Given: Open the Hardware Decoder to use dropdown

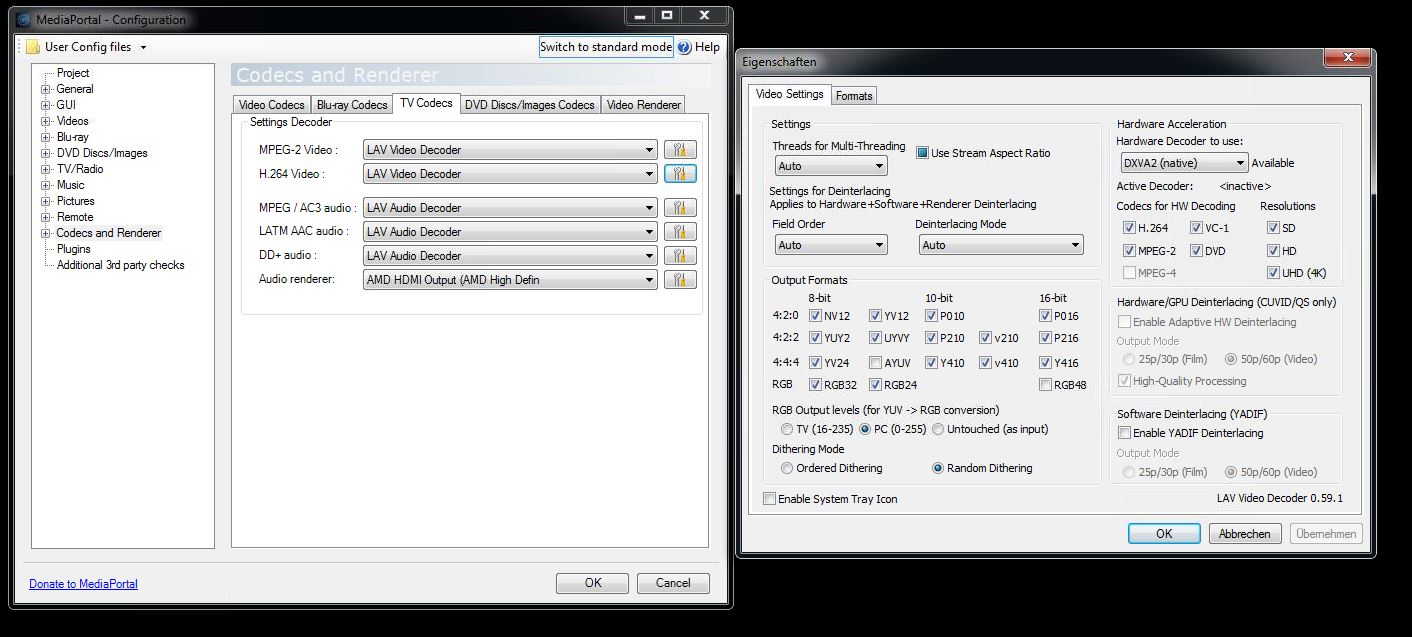Looking at the screenshot, I should point(1183,163).
